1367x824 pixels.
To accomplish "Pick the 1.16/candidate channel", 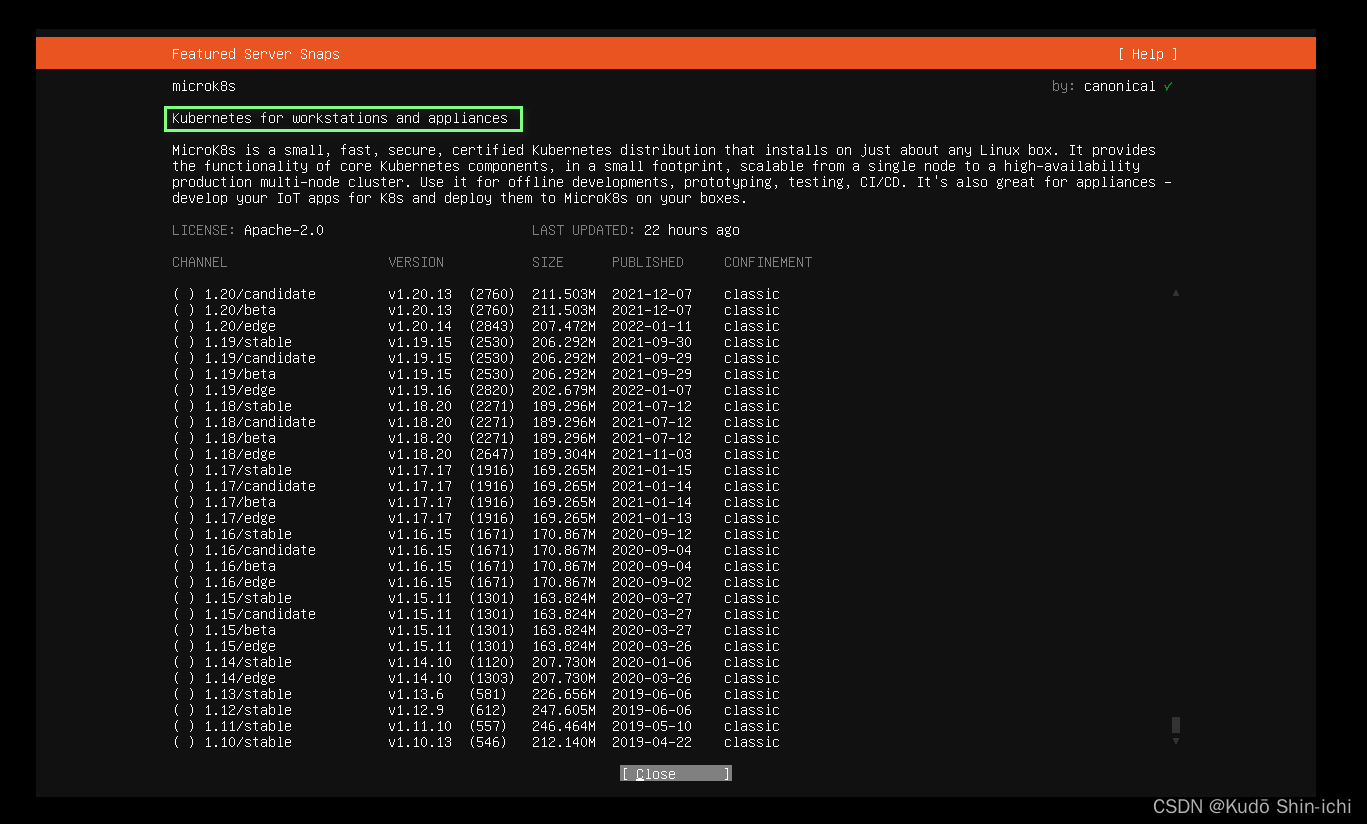I will (476, 550).
